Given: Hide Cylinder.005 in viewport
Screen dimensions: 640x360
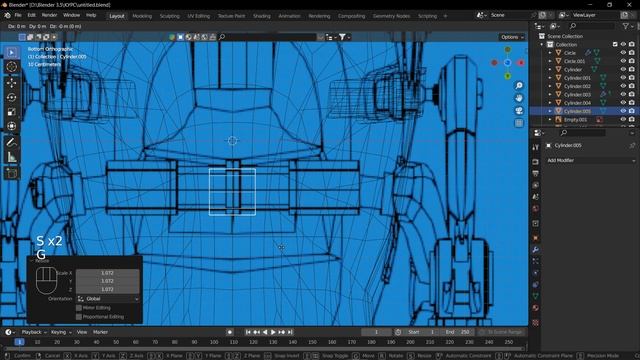Looking at the screenshot, I should (x=623, y=111).
